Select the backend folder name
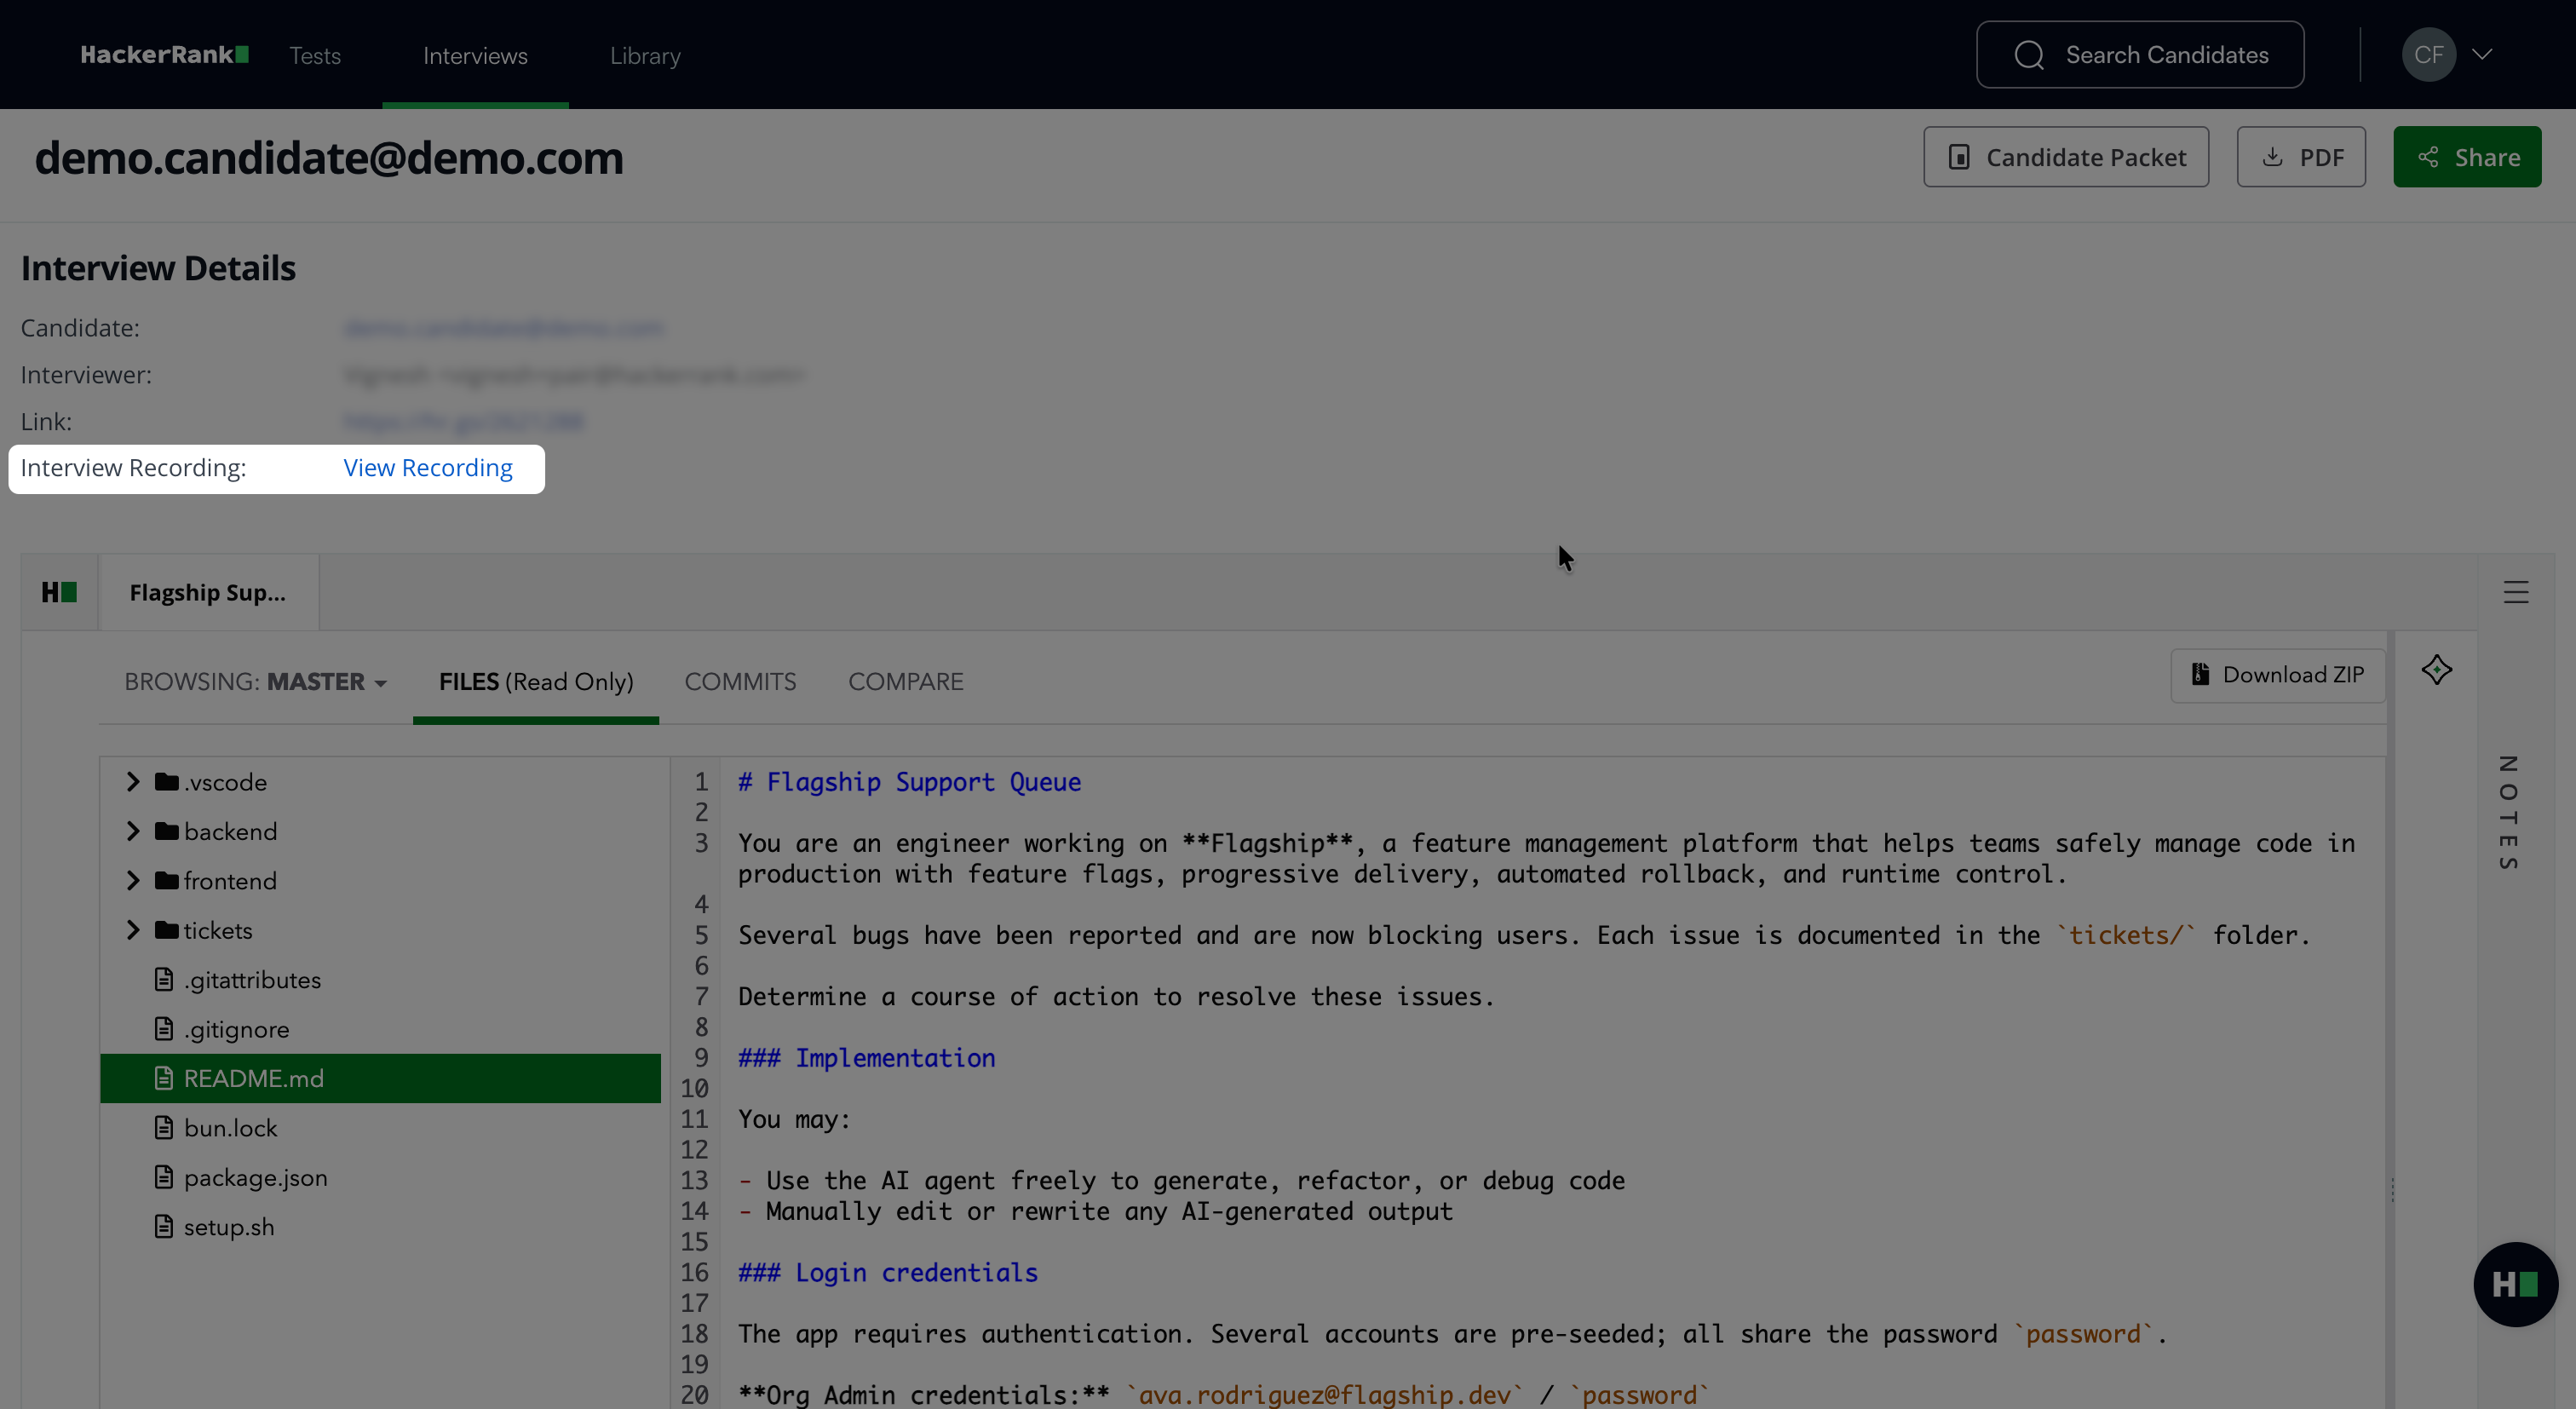This screenshot has width=2576, height=1409. coord(230,831)
